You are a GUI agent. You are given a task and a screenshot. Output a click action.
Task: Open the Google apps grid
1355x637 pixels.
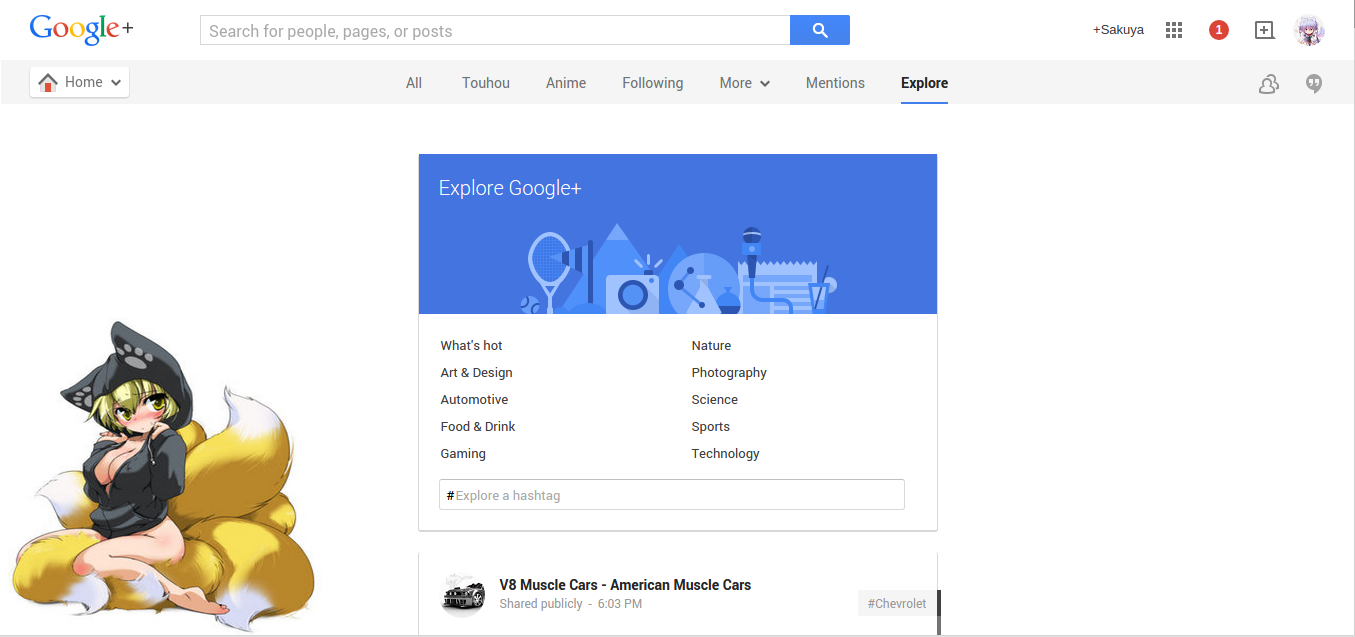(1174, 30)
